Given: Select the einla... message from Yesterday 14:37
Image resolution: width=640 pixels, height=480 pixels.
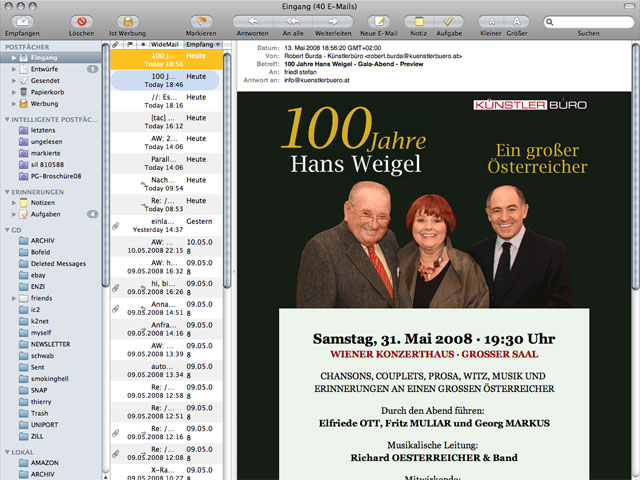Looking at the screenshot, I should click(167, 225).
